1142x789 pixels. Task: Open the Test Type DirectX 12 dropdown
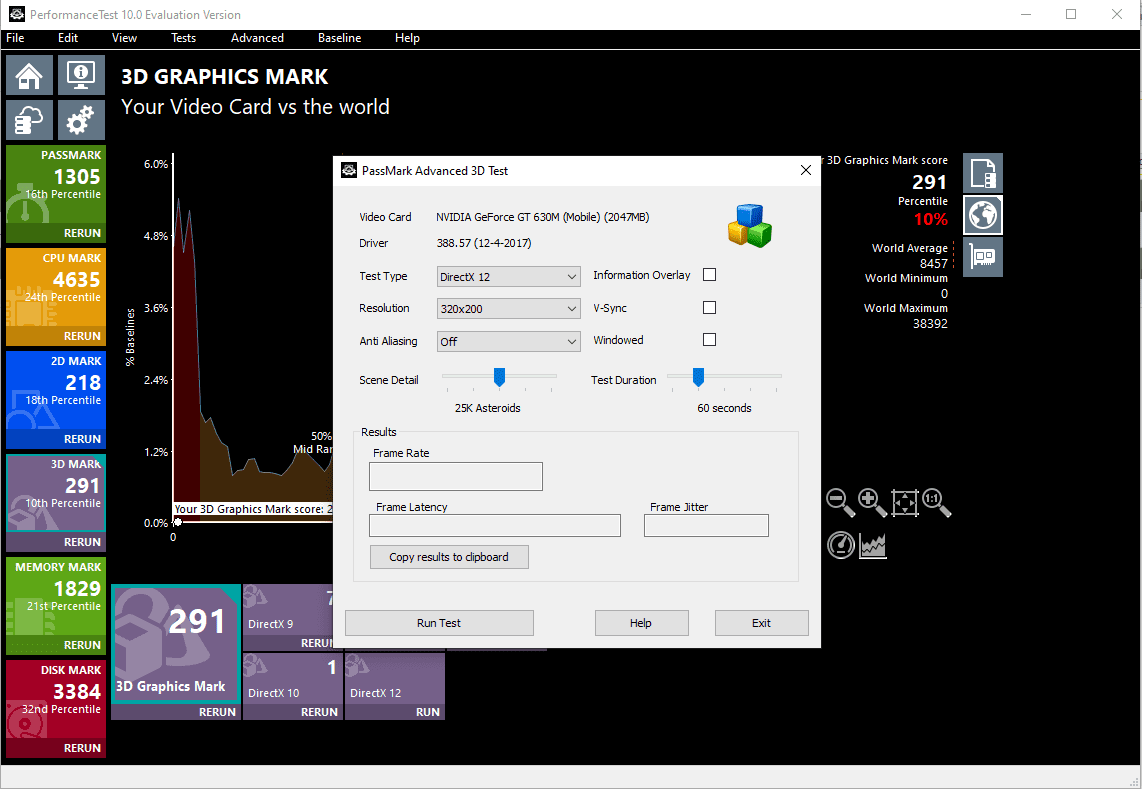click(508, 277)
